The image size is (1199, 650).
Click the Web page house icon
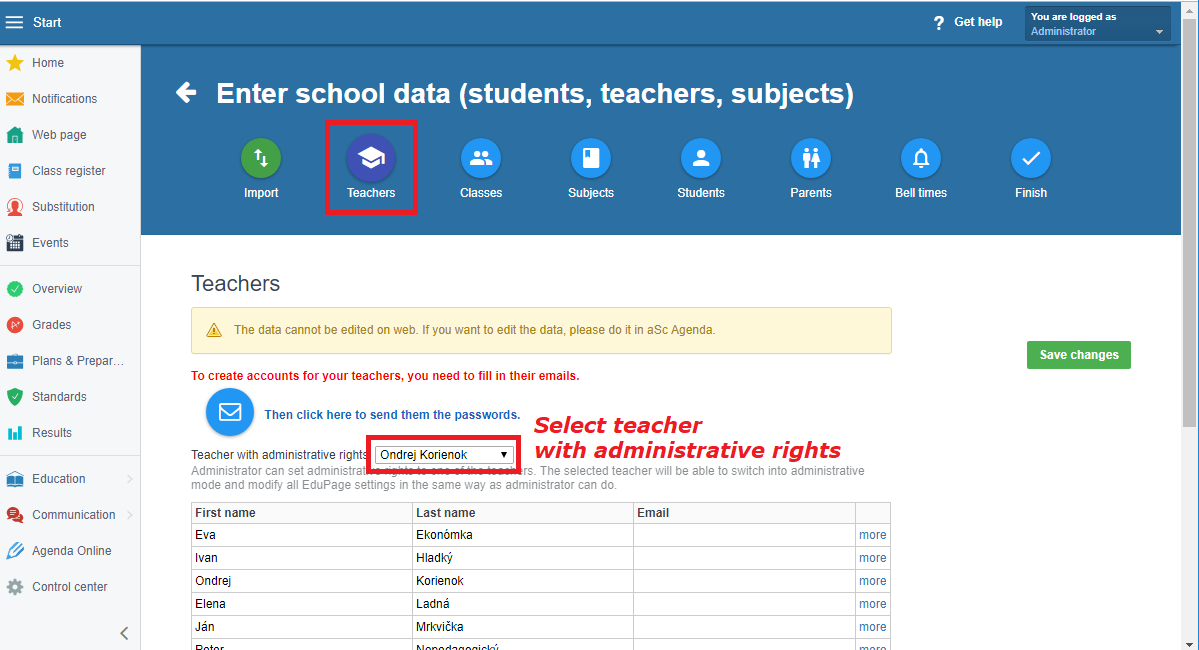pyautogui.click(x=15, y=135)
